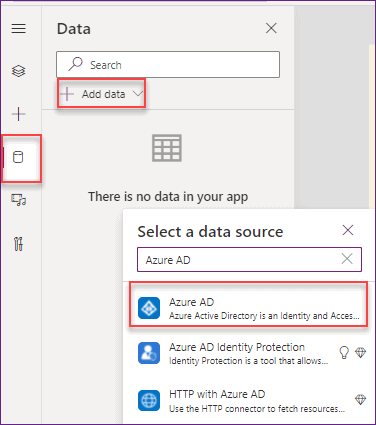Click the 'Azure Active Directory is an Identity' description
The height and width of the screenshot is (425, 376).
coord(264,316)
